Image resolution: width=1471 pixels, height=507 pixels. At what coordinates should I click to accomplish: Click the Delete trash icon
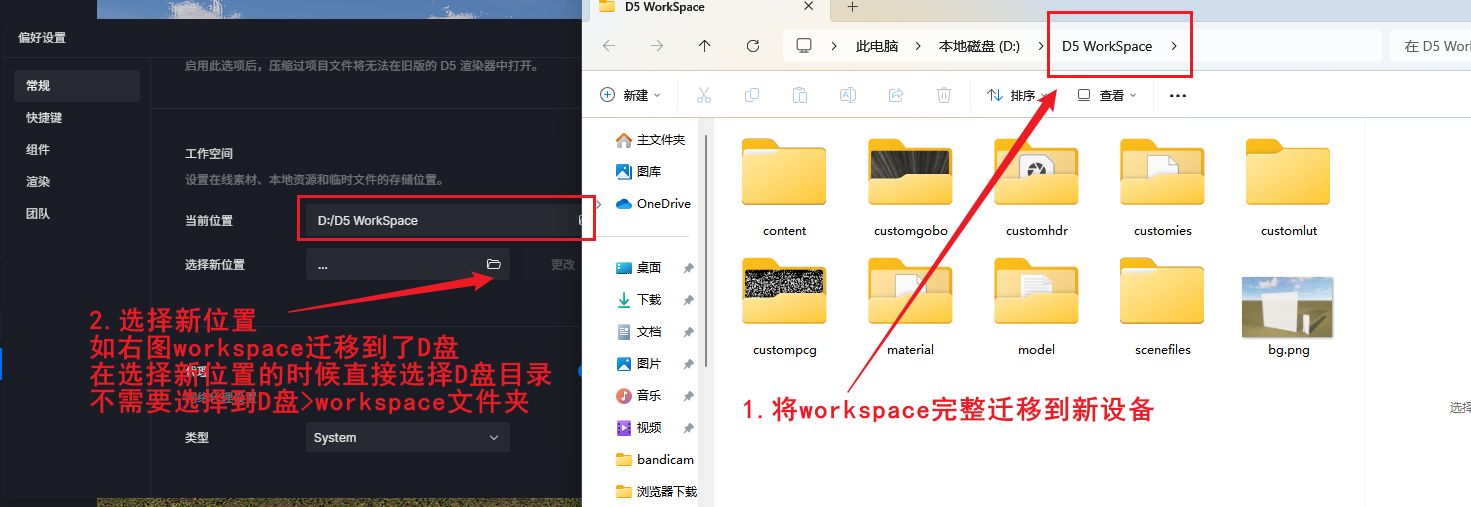click(943, 95)
